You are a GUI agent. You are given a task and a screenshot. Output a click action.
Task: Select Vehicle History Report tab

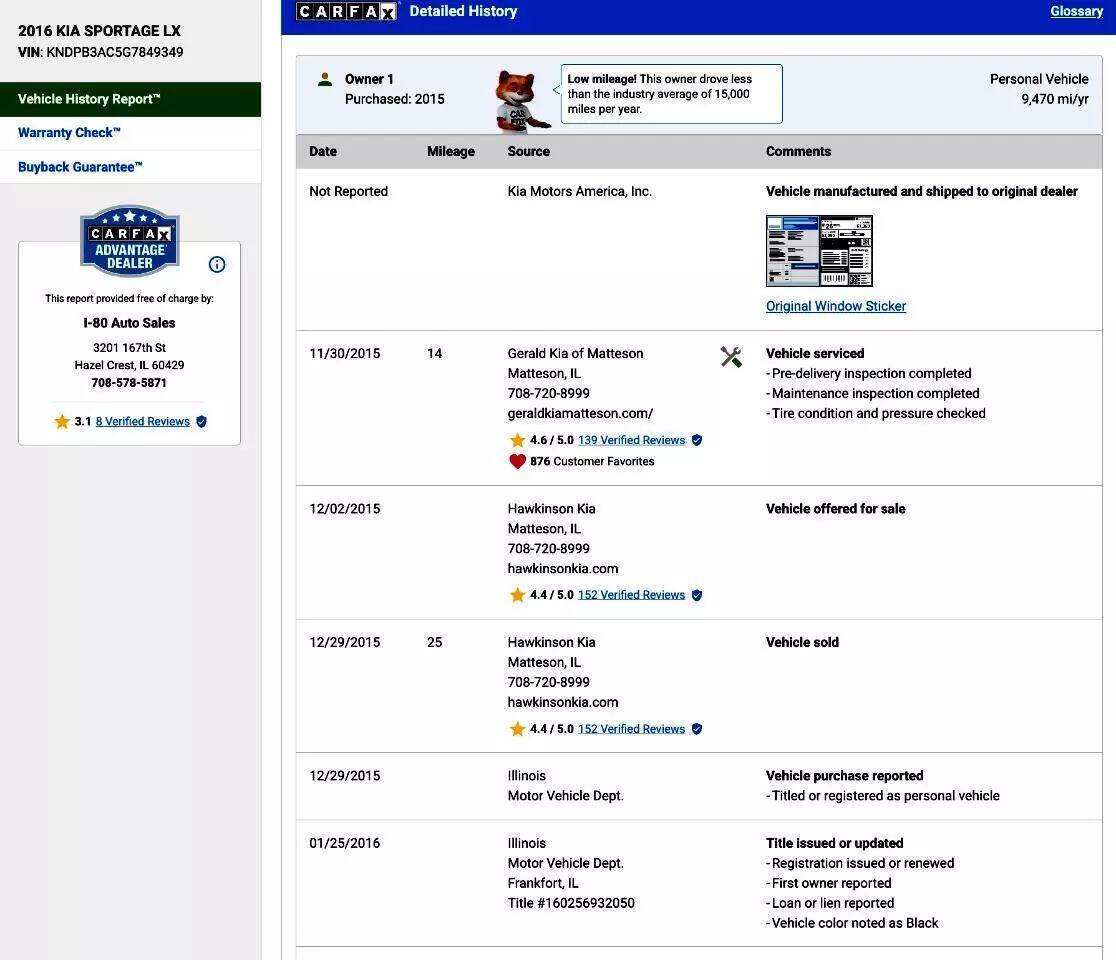point(130,99)
